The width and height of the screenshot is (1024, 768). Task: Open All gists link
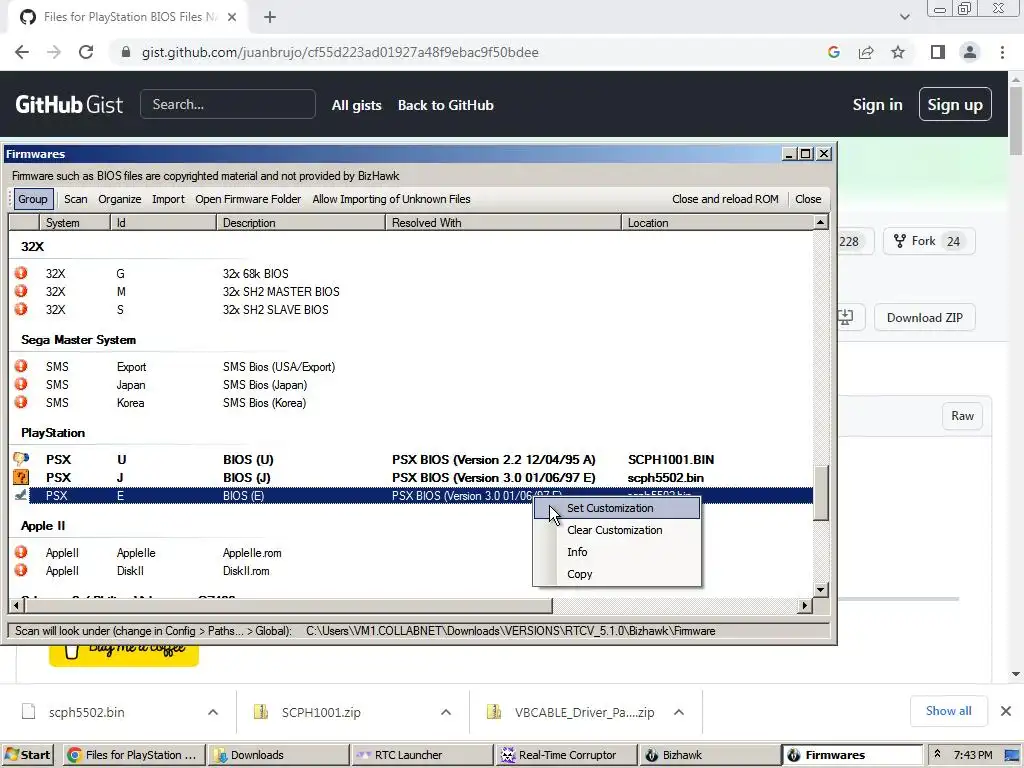click(357, 105)
